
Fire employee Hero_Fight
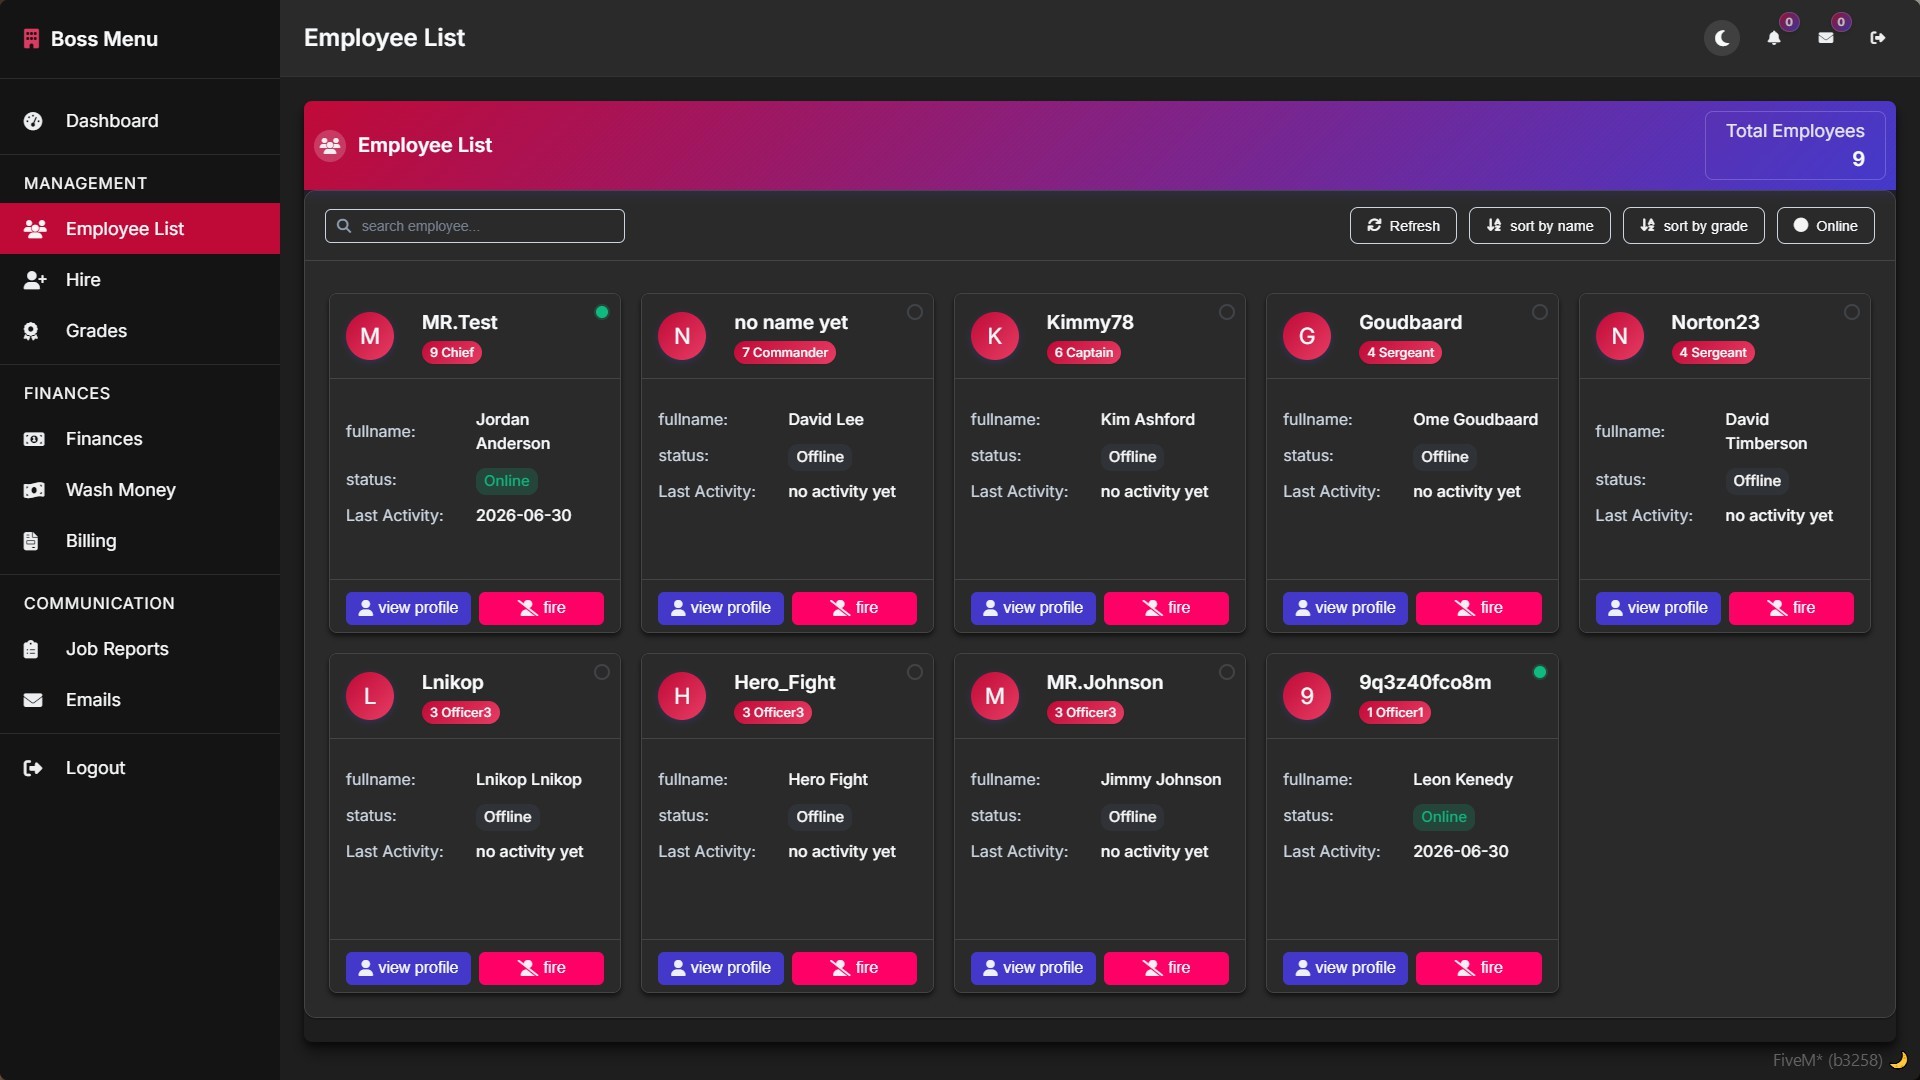[854, 968]
